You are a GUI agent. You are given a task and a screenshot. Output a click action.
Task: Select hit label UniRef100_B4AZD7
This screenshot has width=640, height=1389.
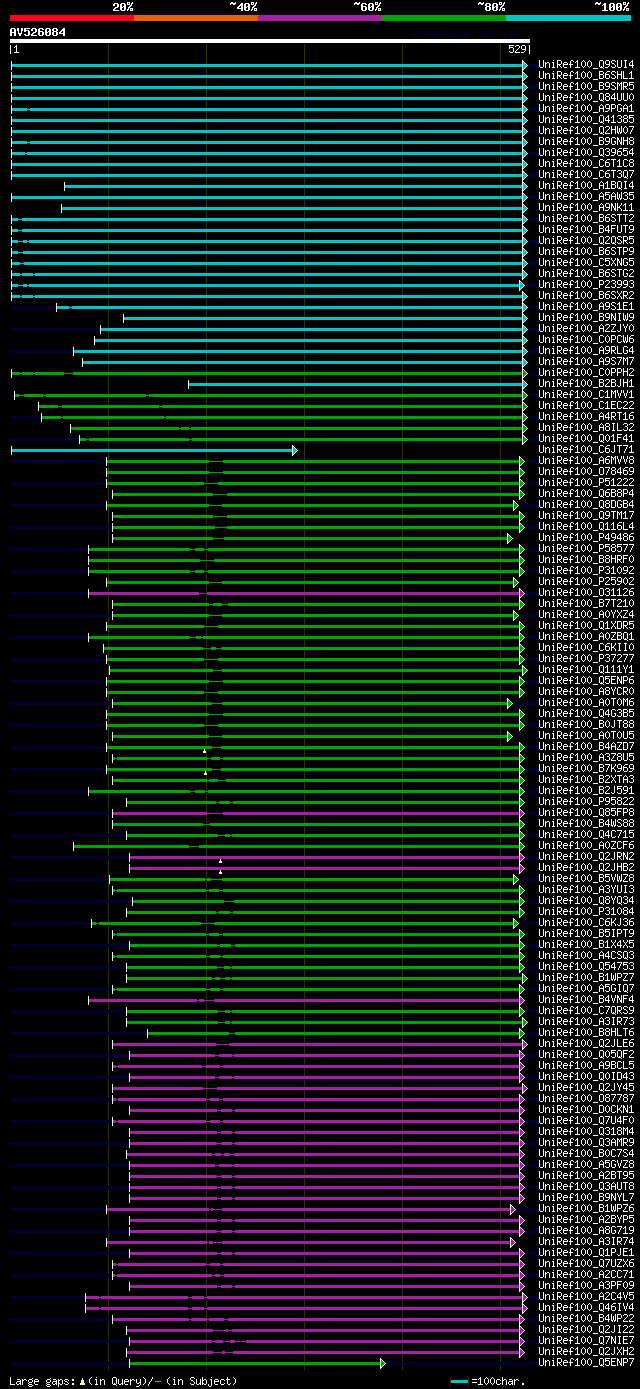tap(586, 746)
